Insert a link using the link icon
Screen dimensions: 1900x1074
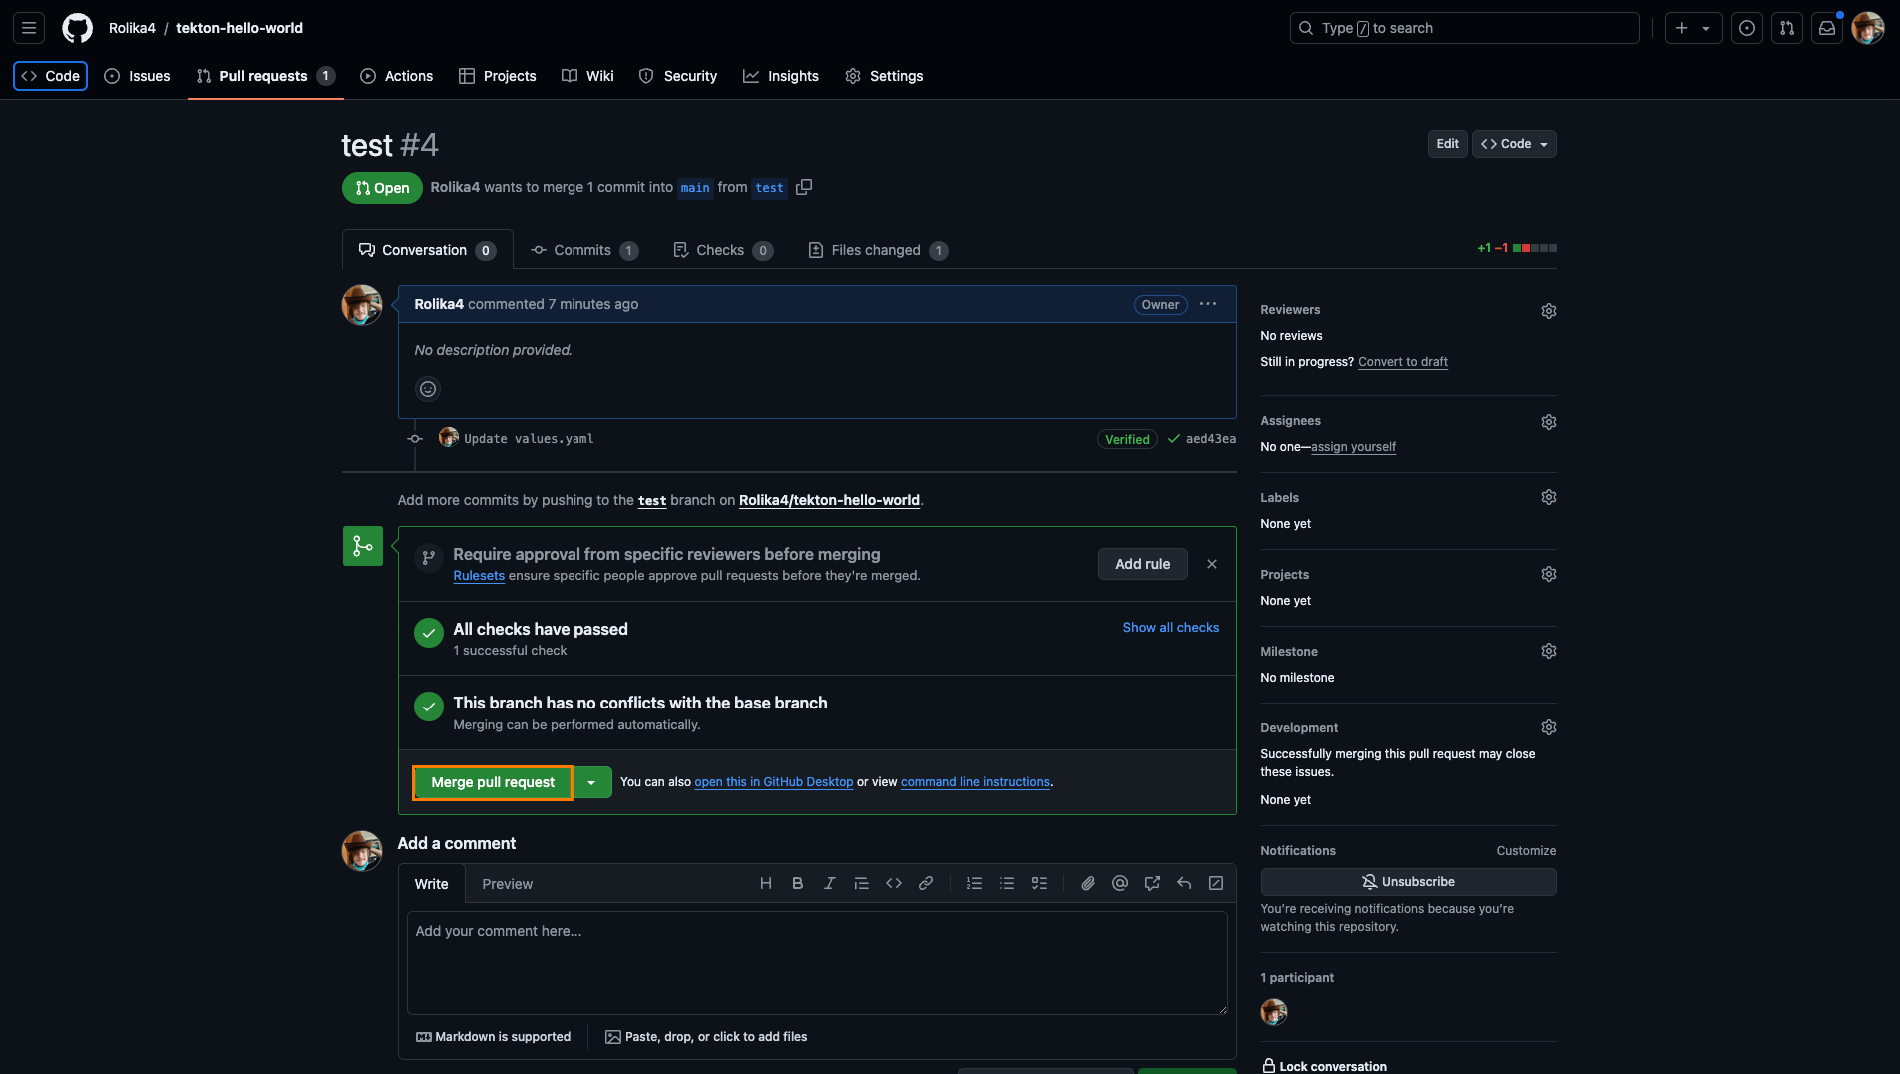(x=925, y=883)
